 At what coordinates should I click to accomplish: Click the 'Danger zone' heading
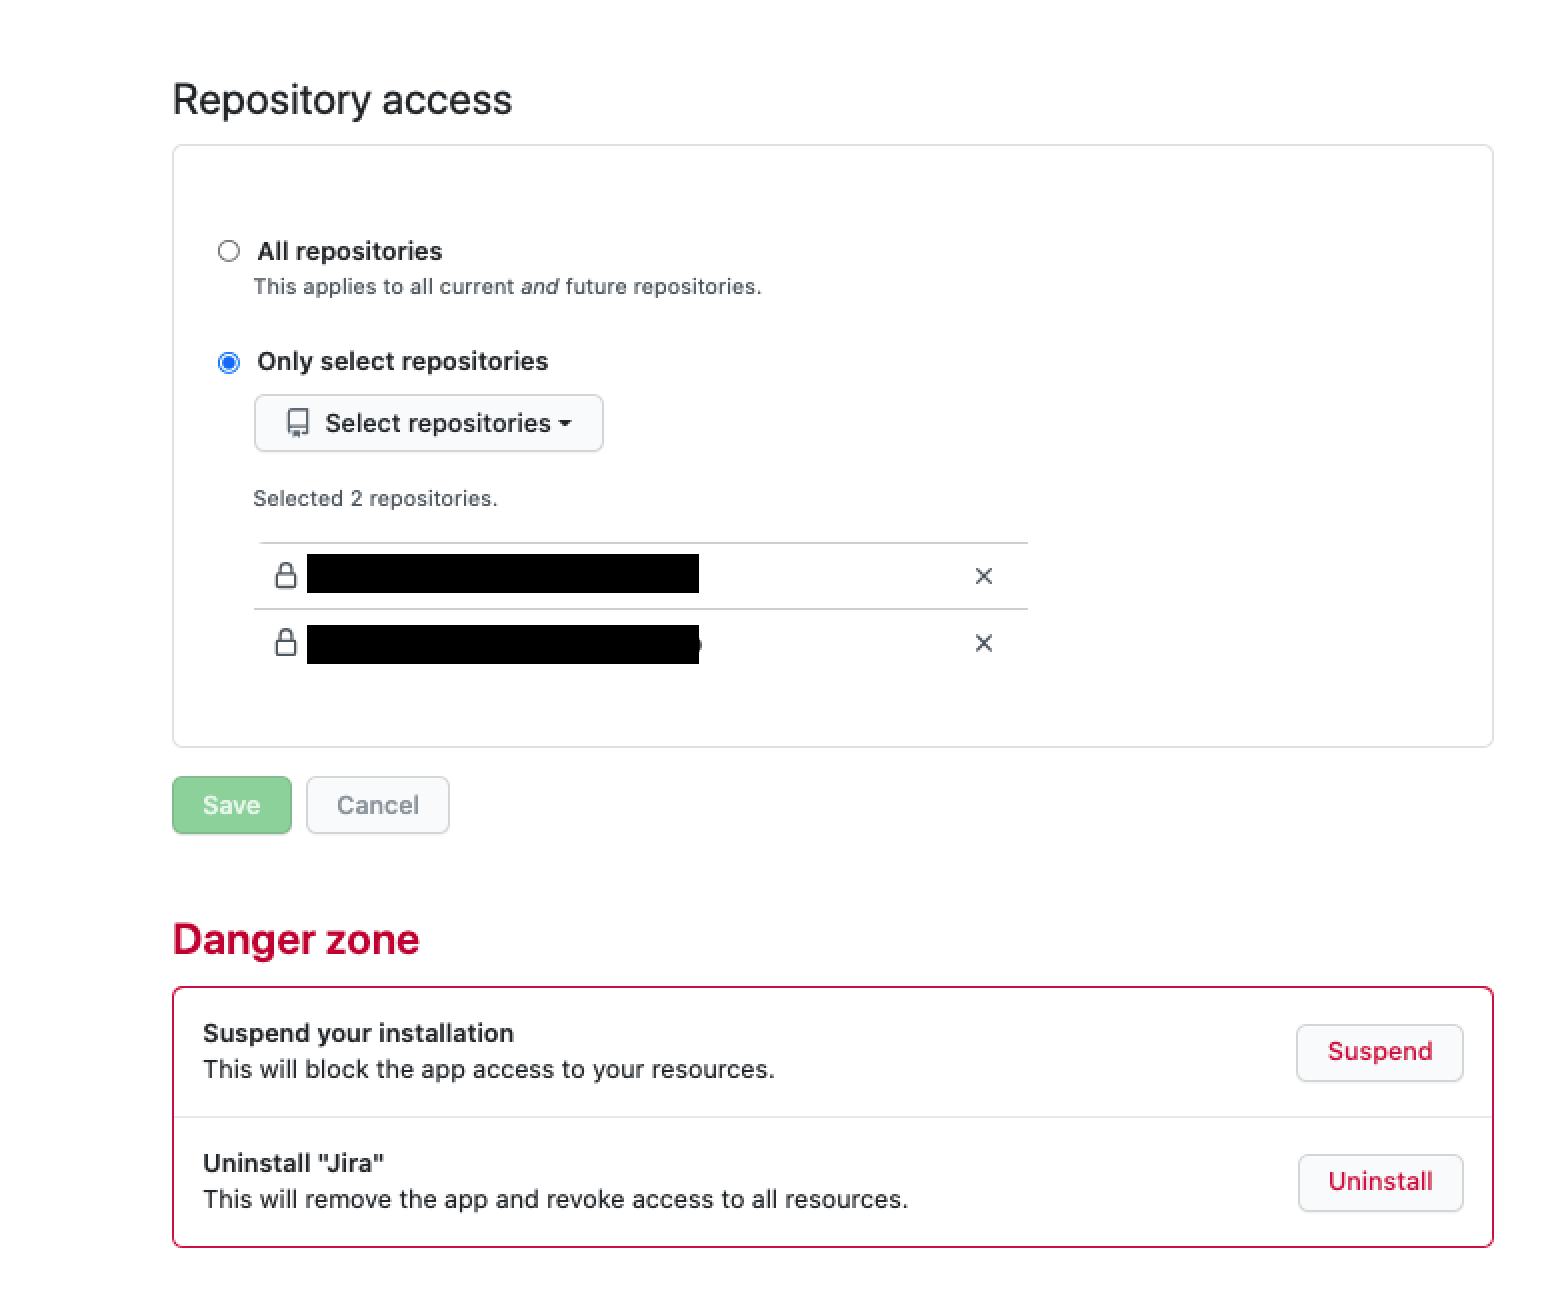point(296,940)
